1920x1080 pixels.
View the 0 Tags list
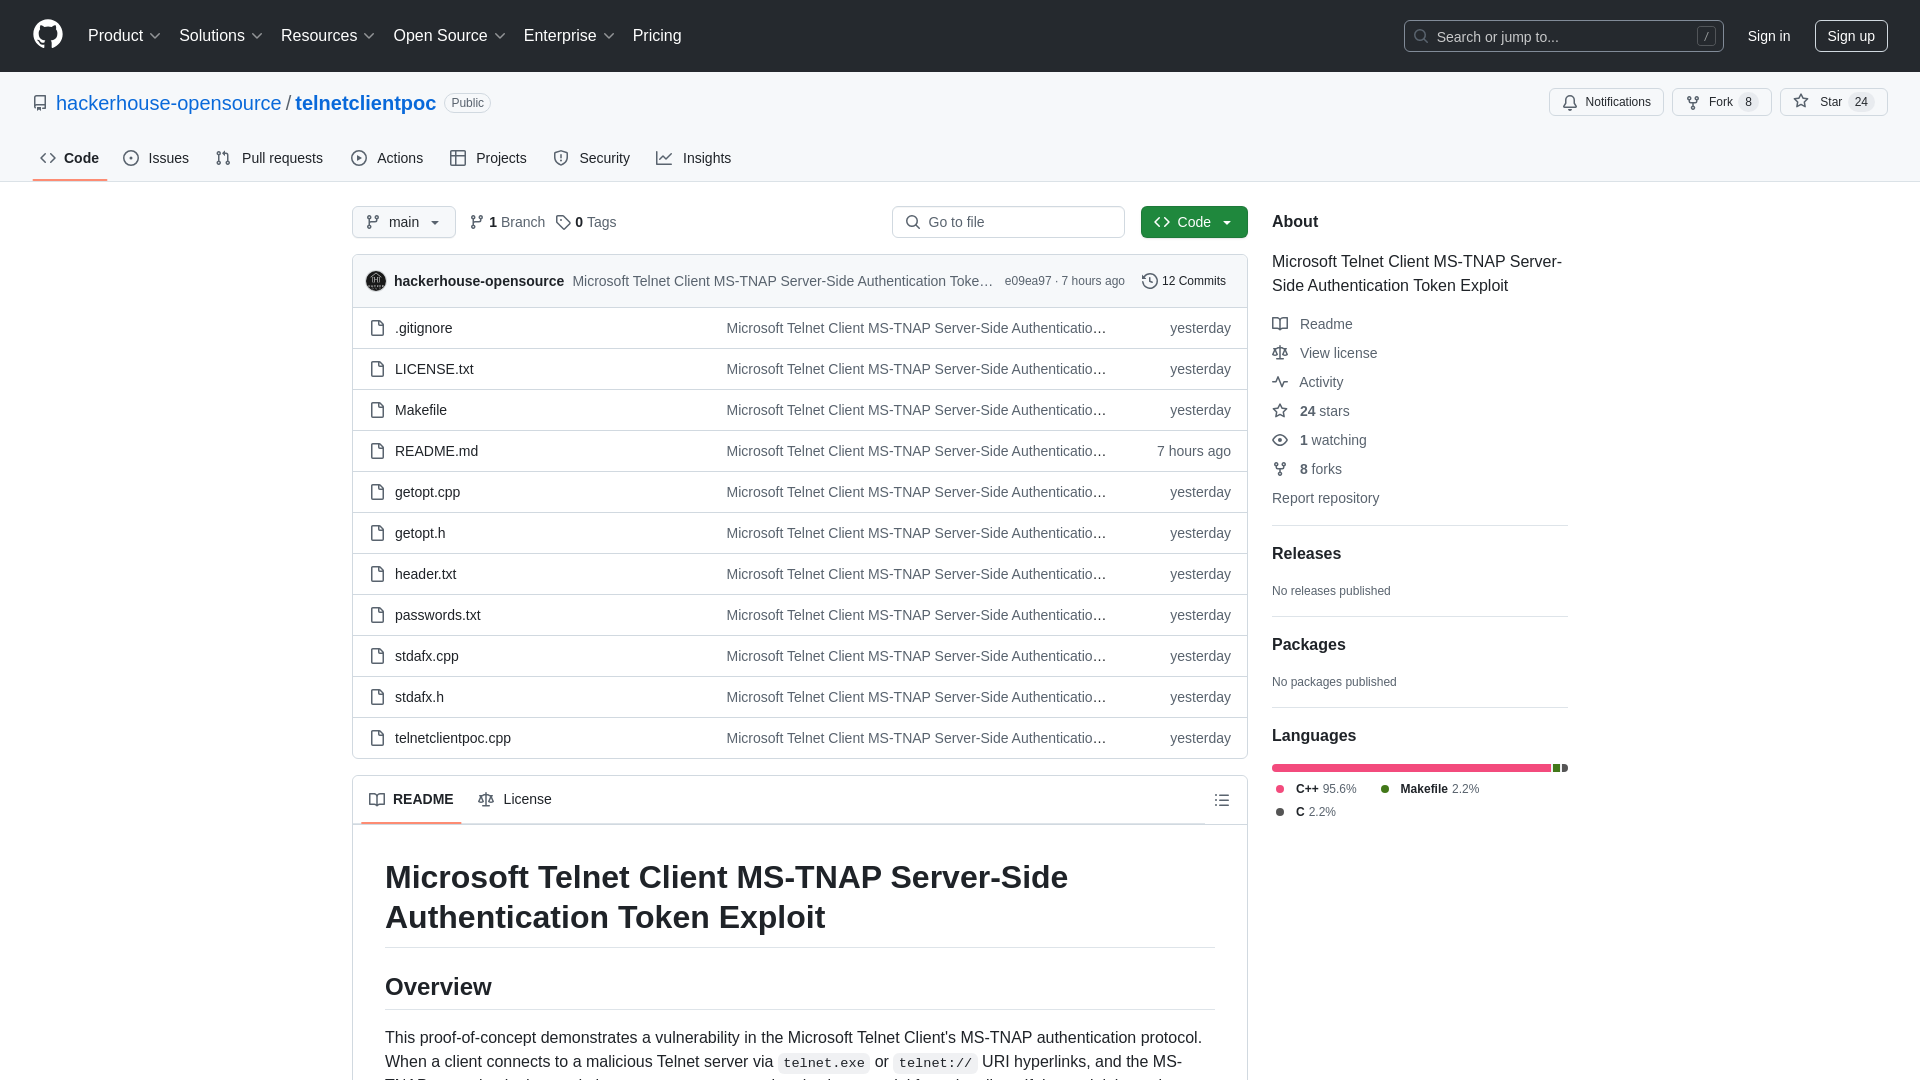pyautogui.click(x=586, y=222)
